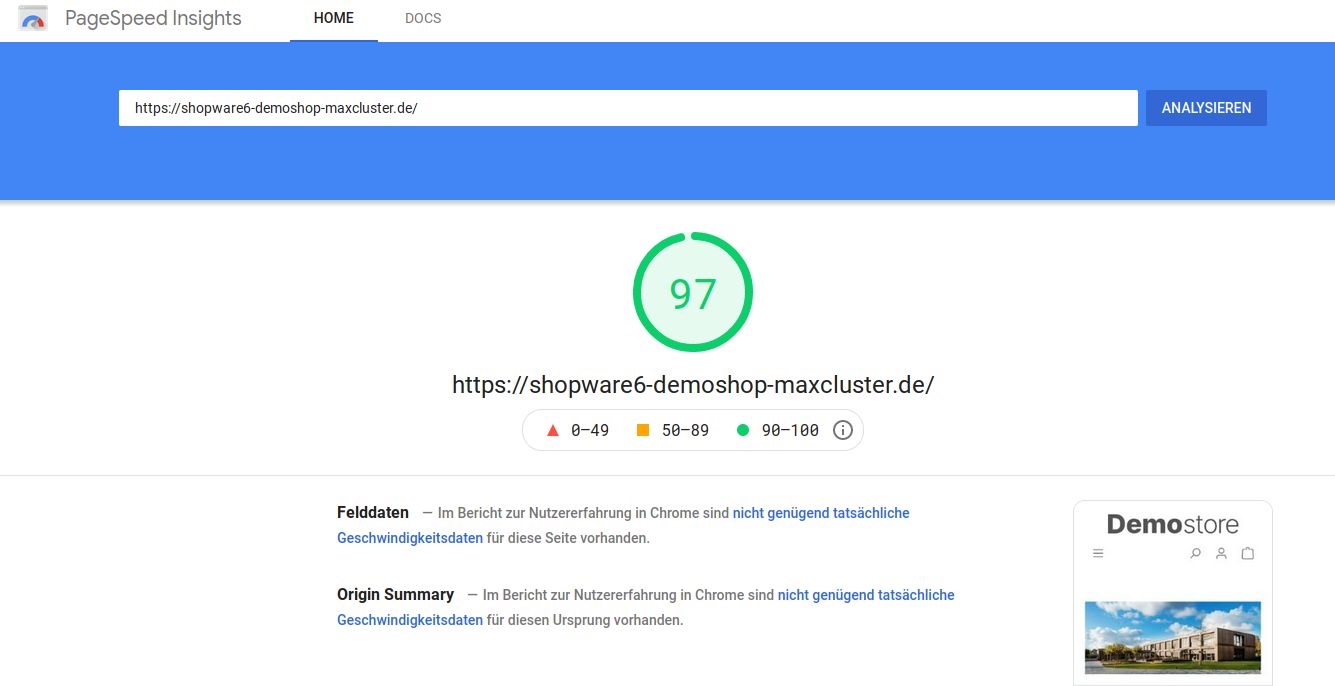Click the Demostore page screenshot thumbnail
This screenshot has height=686, width=1335.
coord(1172,593)
